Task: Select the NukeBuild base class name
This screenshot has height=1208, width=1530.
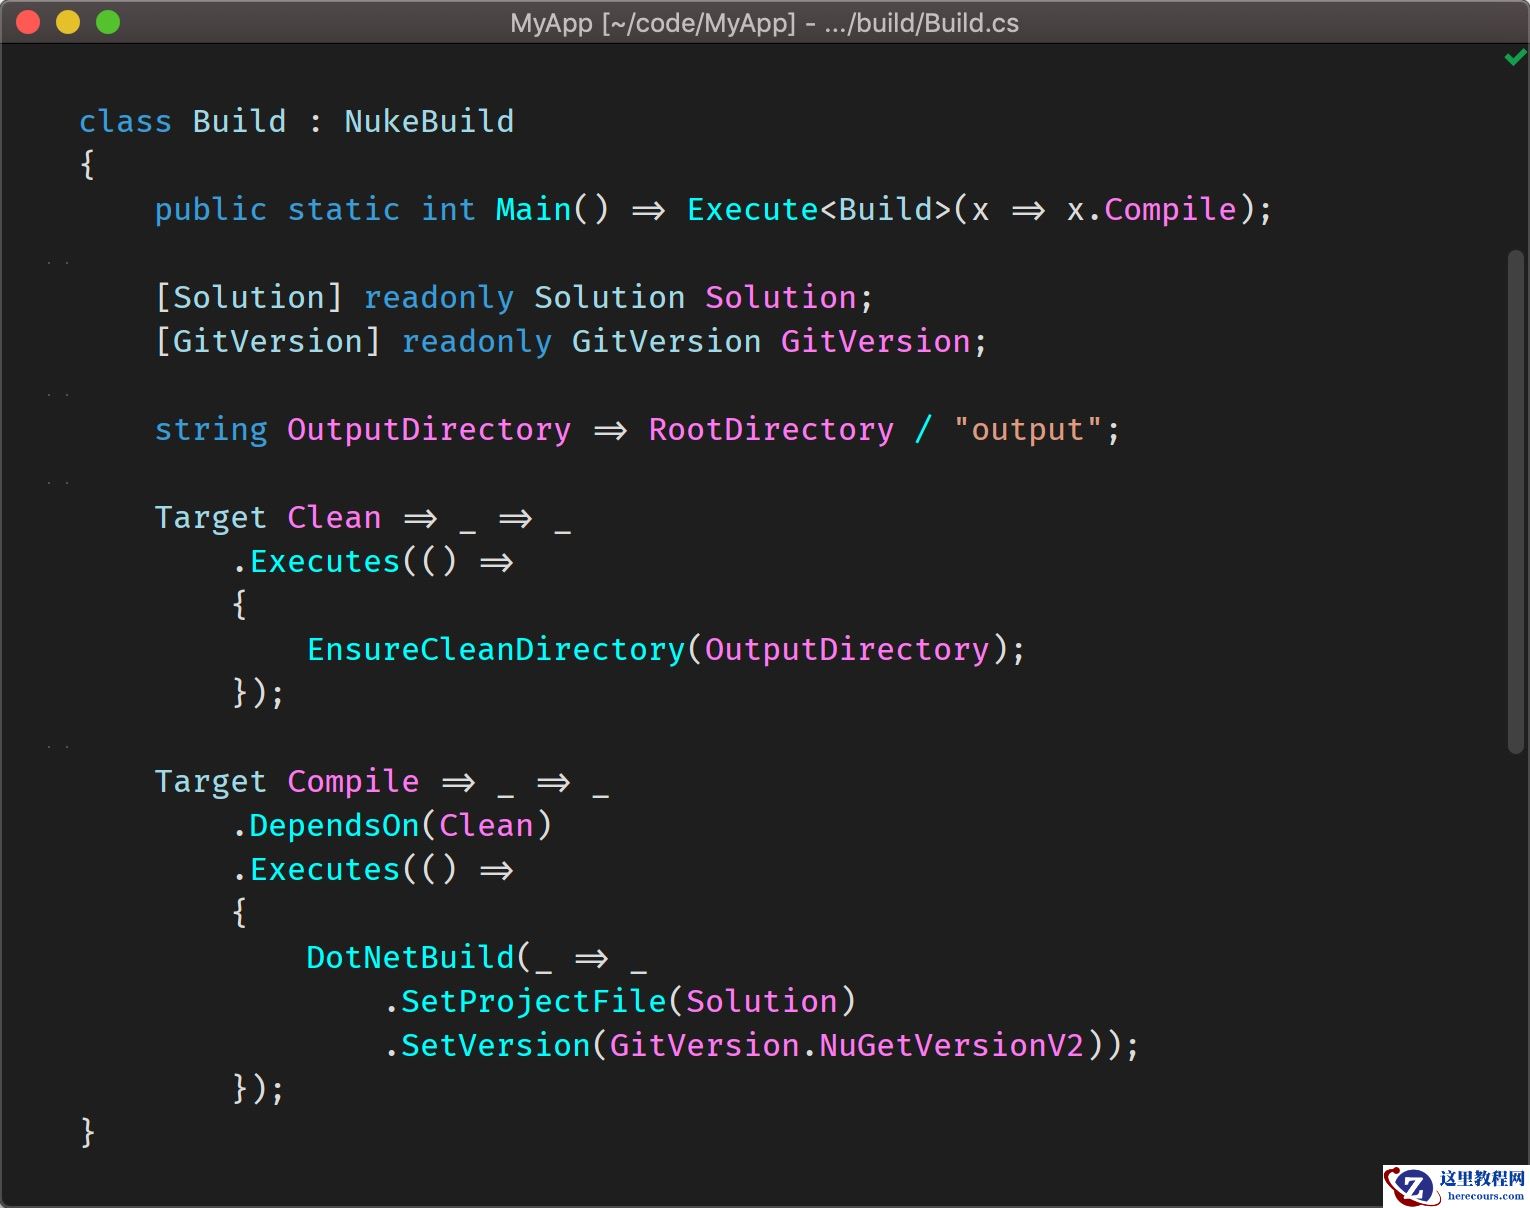Action: 429,120
